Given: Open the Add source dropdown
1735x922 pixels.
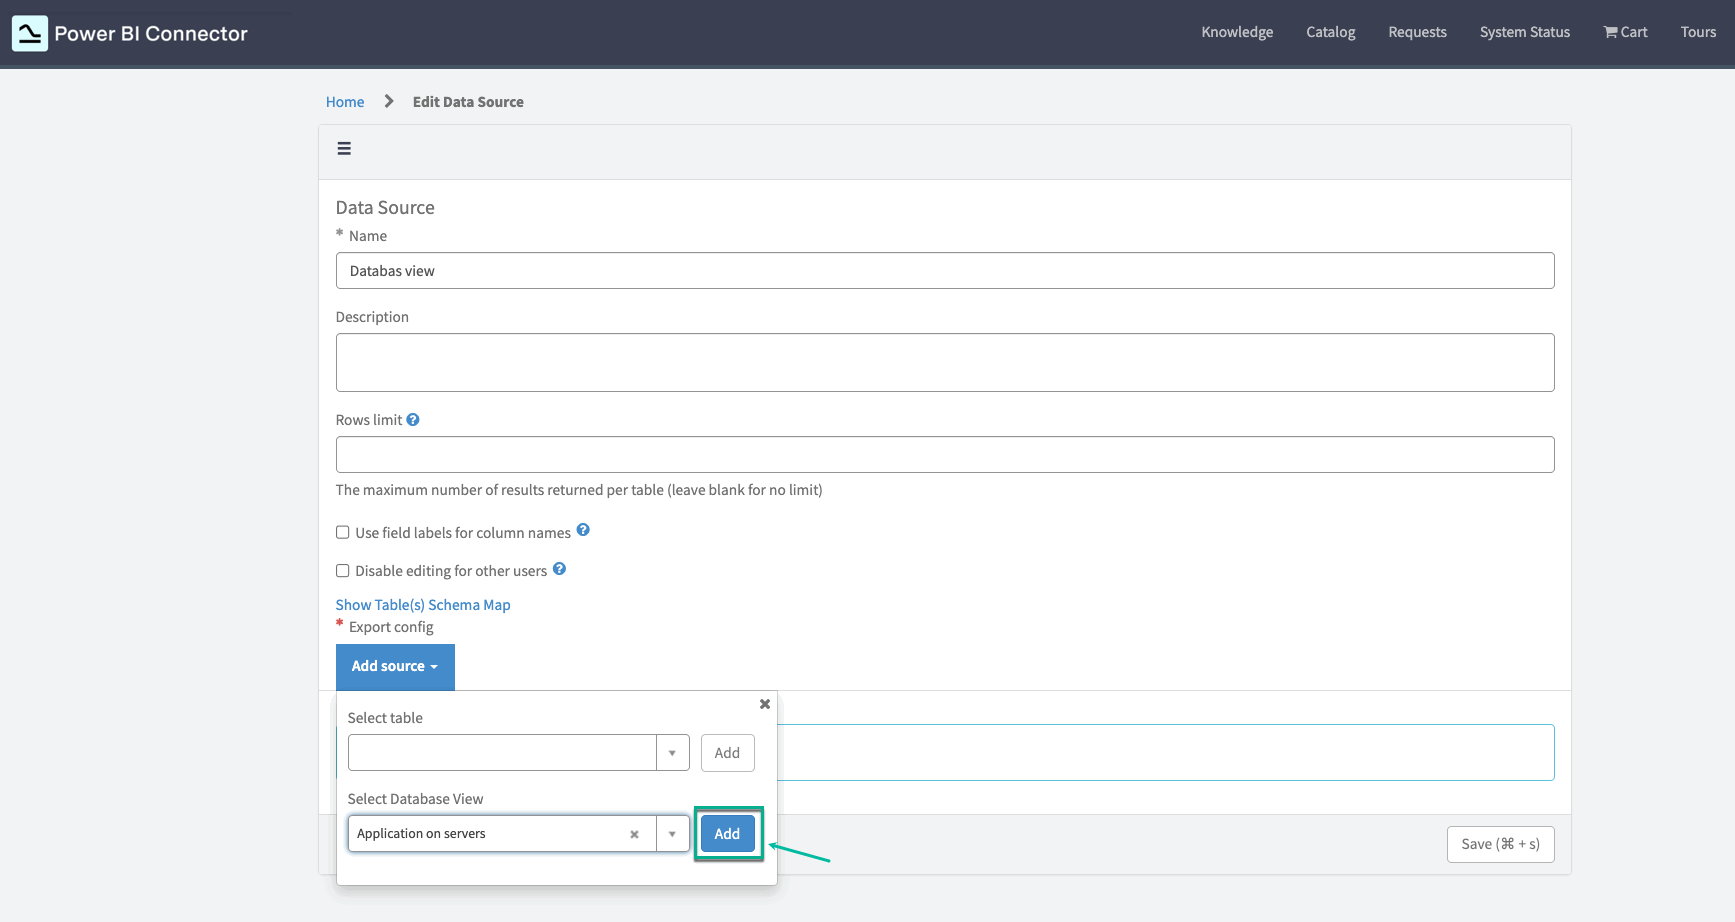Looking at the screenshot, I should coord(394,666).
